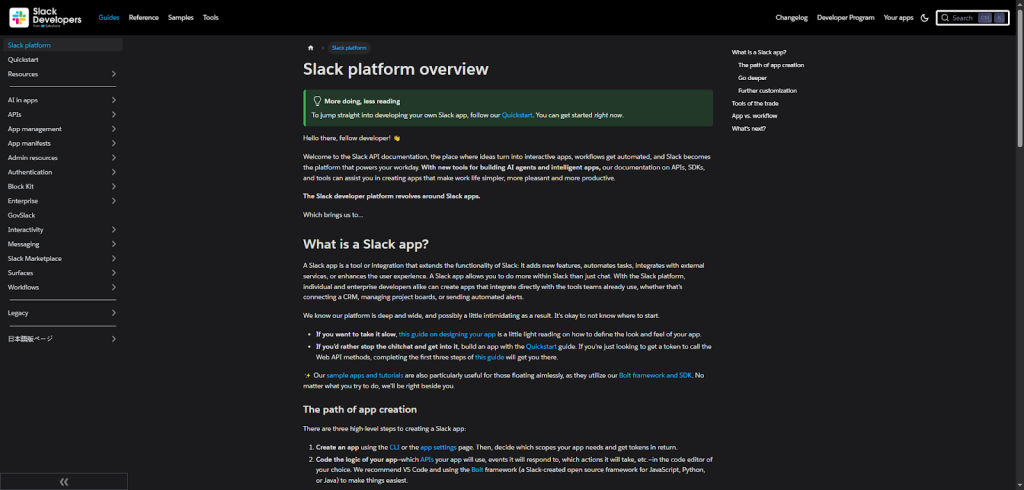Expand the Block Kit chevron

pyautogui.click(x=114, y=186)
